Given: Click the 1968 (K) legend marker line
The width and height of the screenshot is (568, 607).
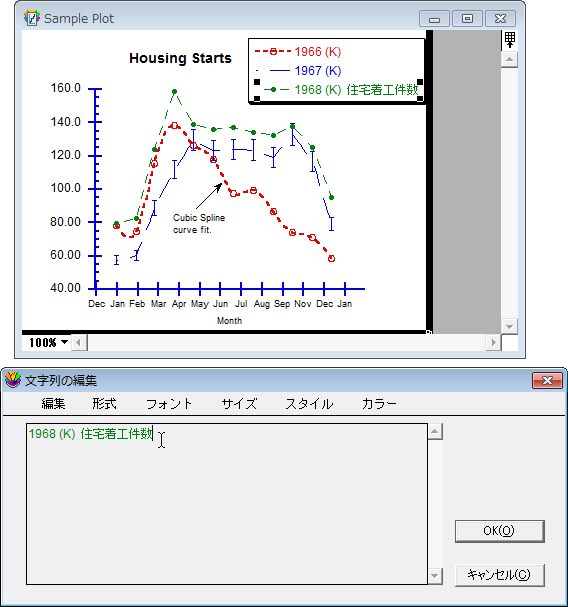Looking at the screenshot, I should coord(273,89).
